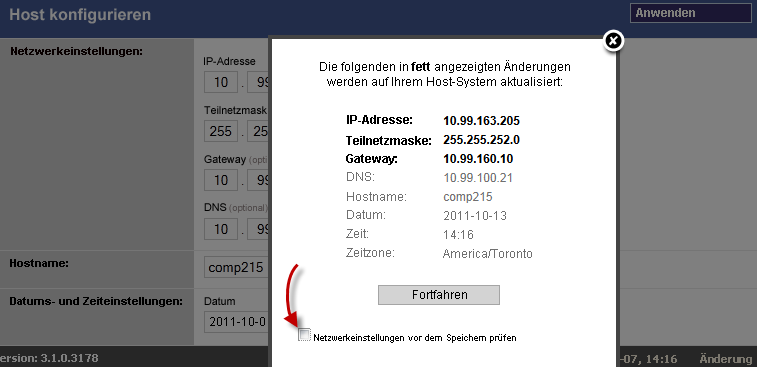
Task: Click the Hostname: section label in background form
Action: (x=39, y=264)
